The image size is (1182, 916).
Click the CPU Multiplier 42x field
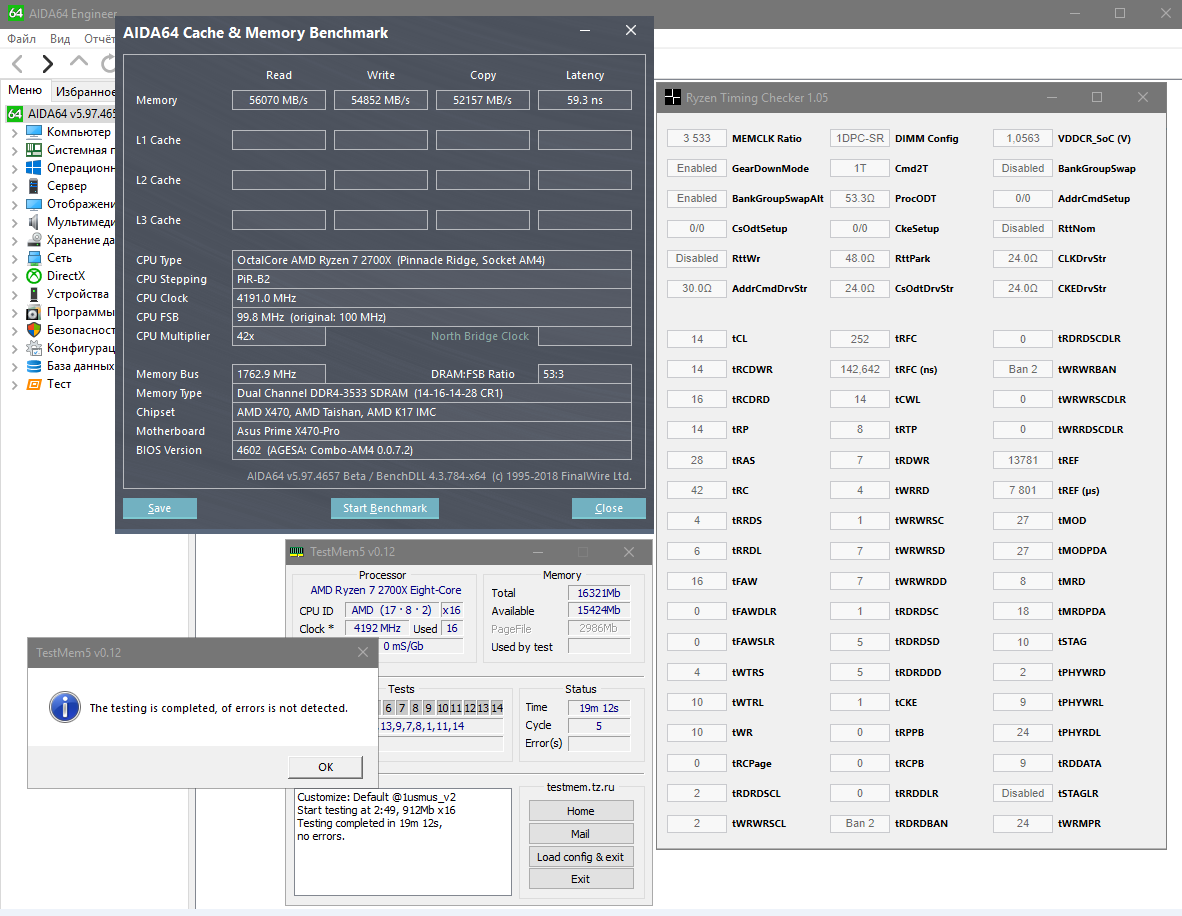click(279, 336)
